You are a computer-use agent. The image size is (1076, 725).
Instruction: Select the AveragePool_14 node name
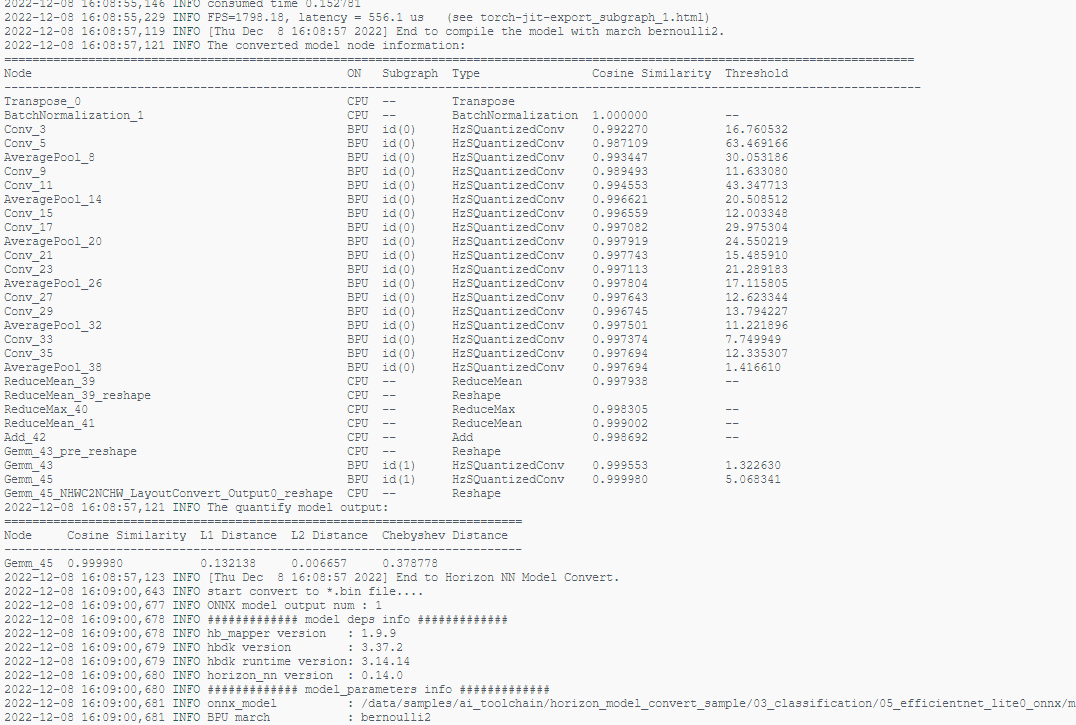52,199
